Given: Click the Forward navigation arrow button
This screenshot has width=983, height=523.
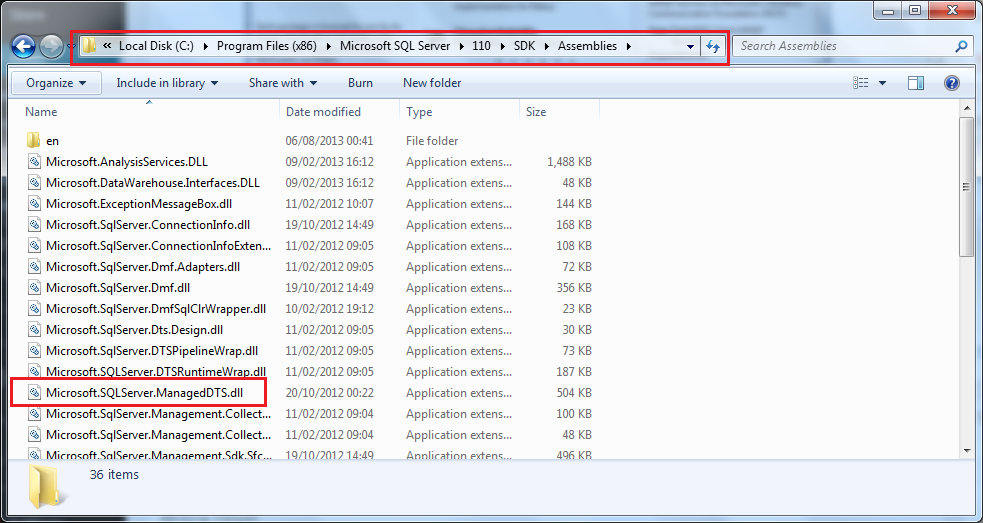Looking at the screenshot, I should (x=51, y=46).
